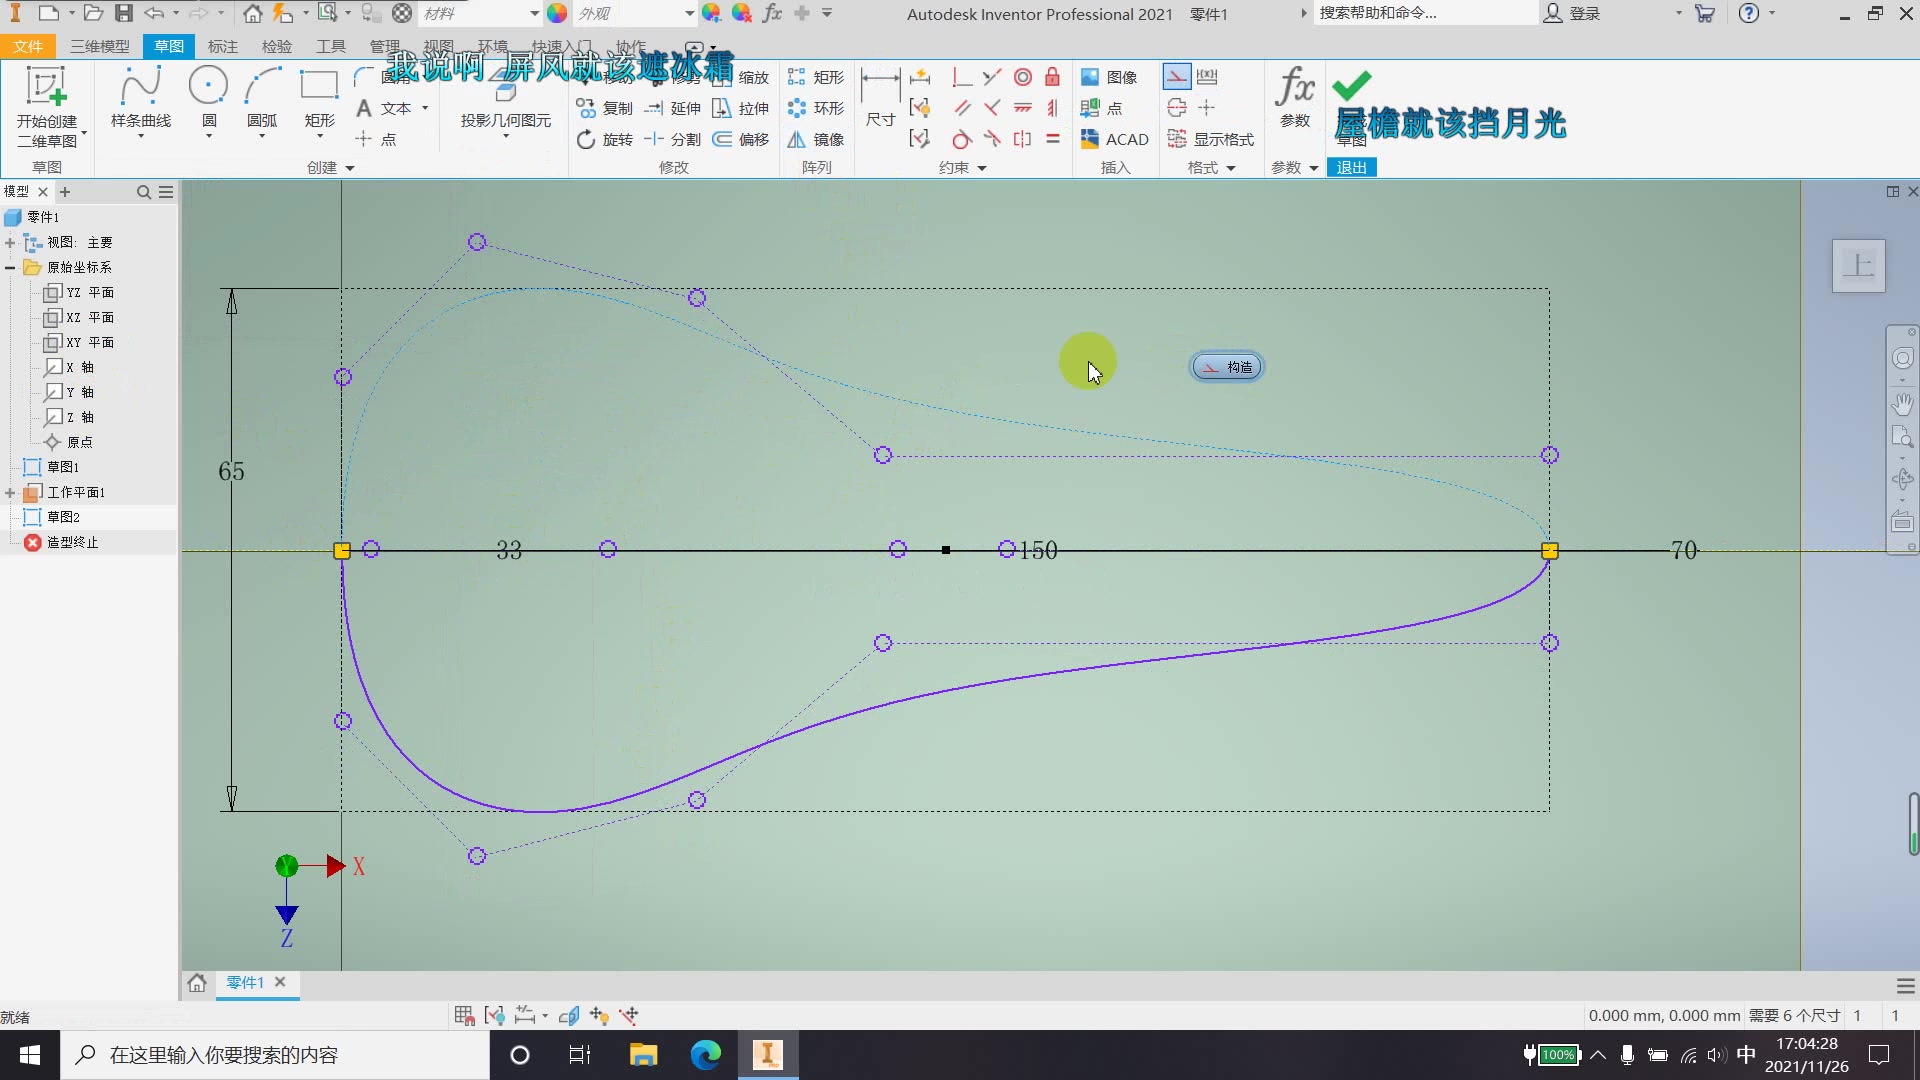The height and width of the screenshot is (1080, 1920).
Task: Toggle the centerline format button
Action: click(x=1177, y=108)
